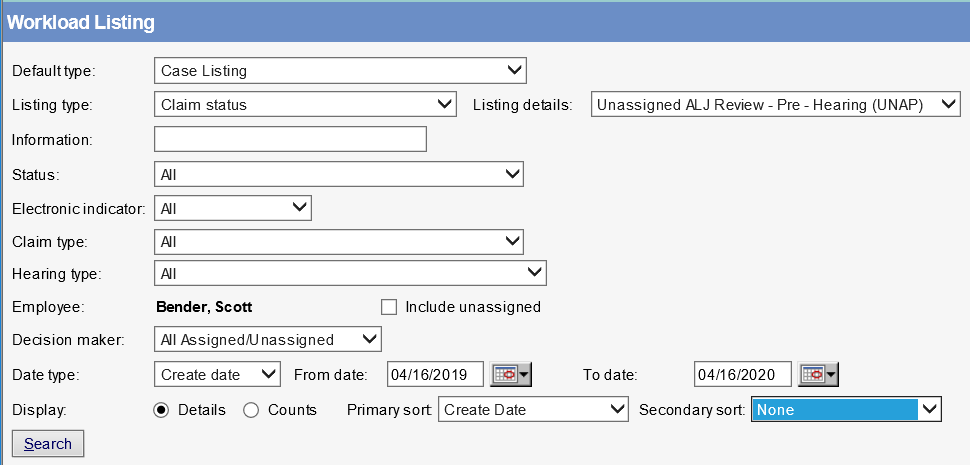Click the To date input field

[742, 374]
